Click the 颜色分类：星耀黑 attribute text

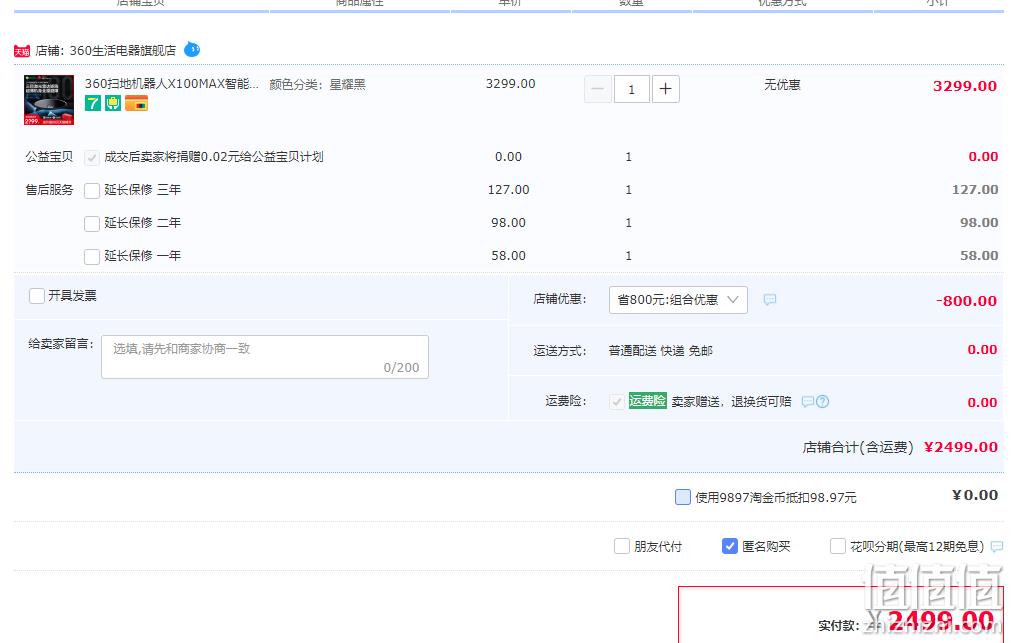pos(318,85)
